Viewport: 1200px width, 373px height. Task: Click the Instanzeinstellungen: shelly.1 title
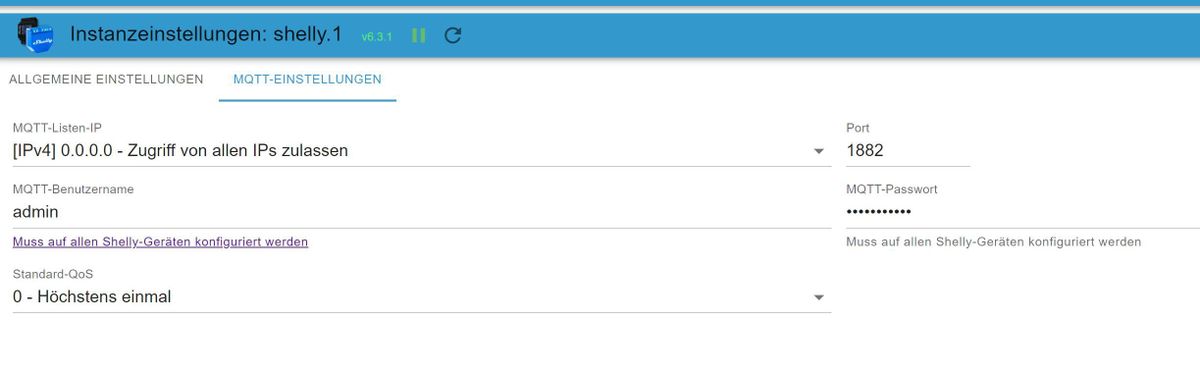[x=206, y=34]
